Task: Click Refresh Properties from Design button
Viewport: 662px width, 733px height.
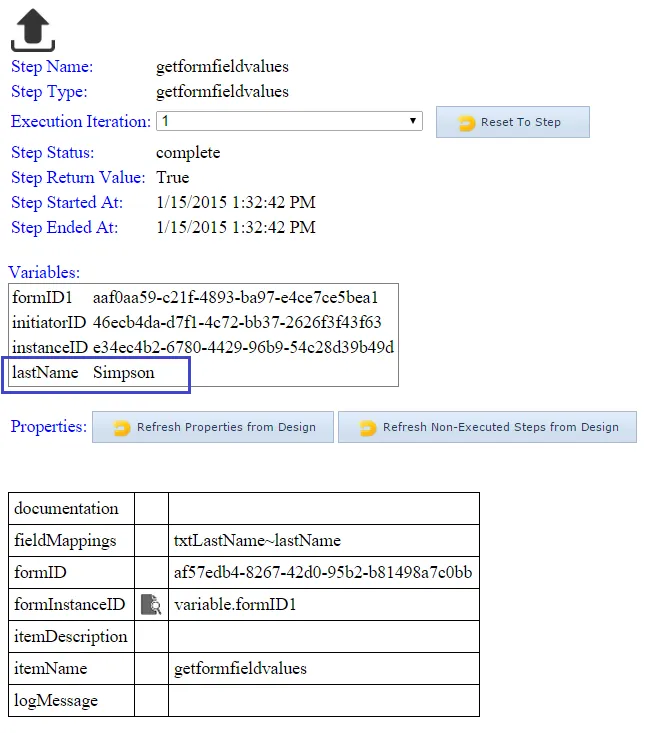Action: coord(213,427)
